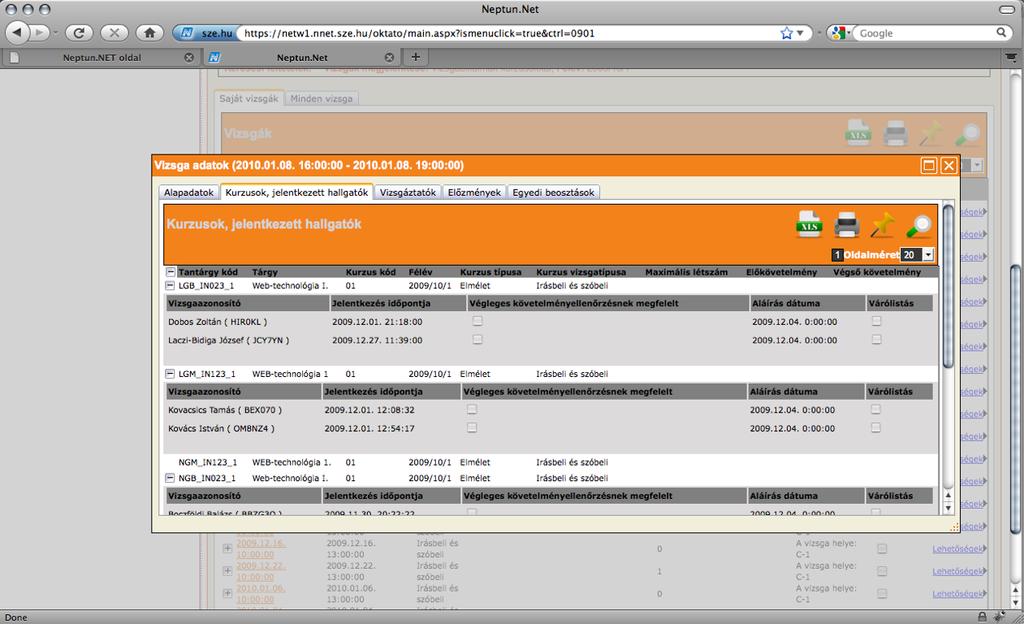Print the list with dialog printer icon
The height and width of the screenshot is (624, 1024).
click(x=846, y=225)
